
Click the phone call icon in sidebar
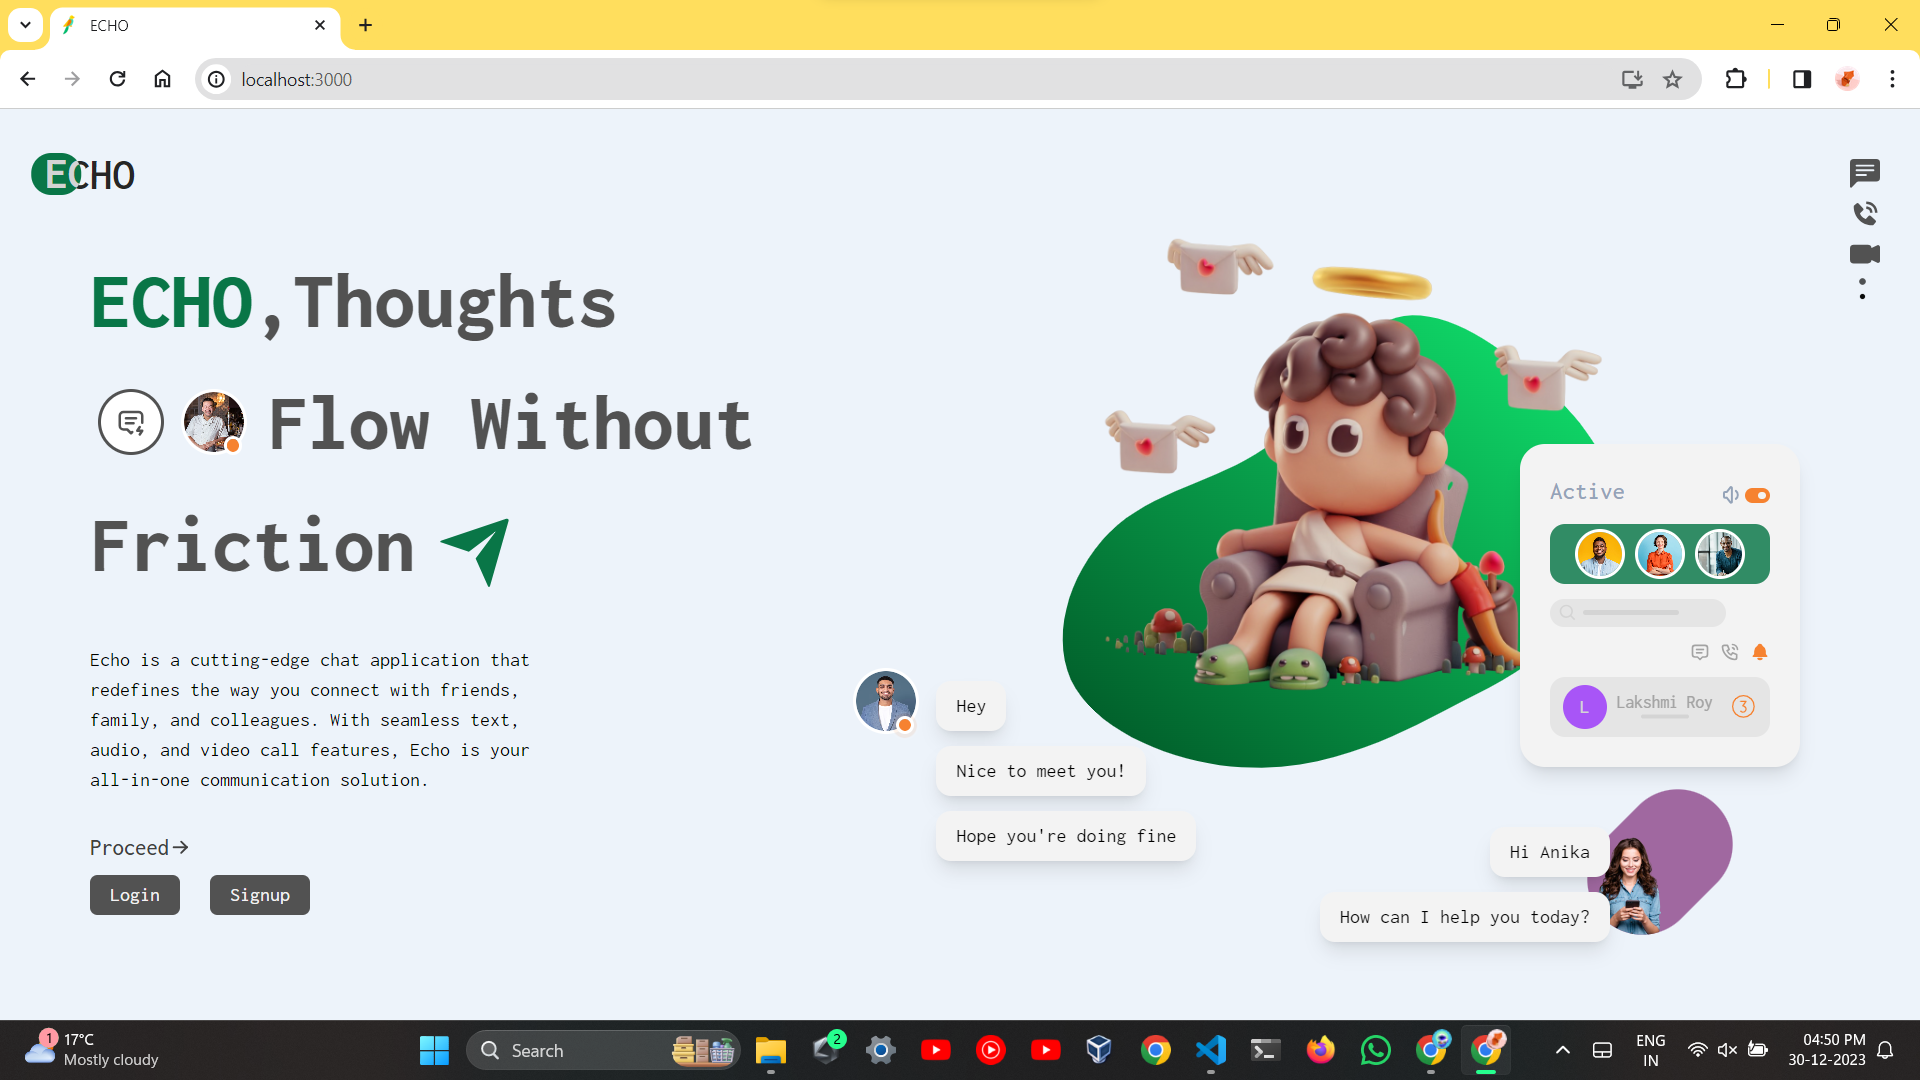pos(1864,213)
